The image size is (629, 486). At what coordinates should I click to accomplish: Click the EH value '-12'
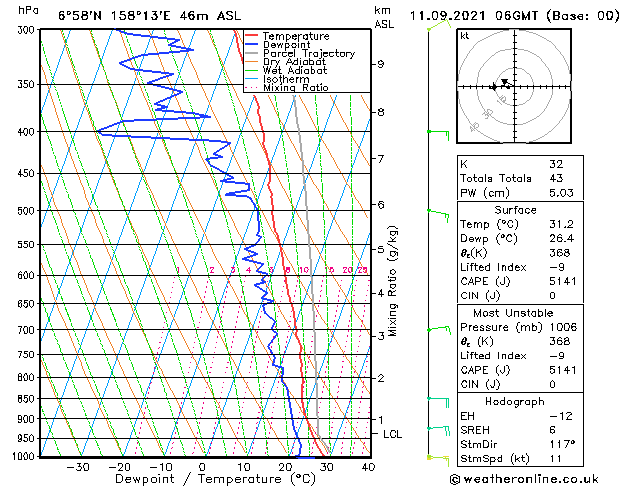click(560, 416)
